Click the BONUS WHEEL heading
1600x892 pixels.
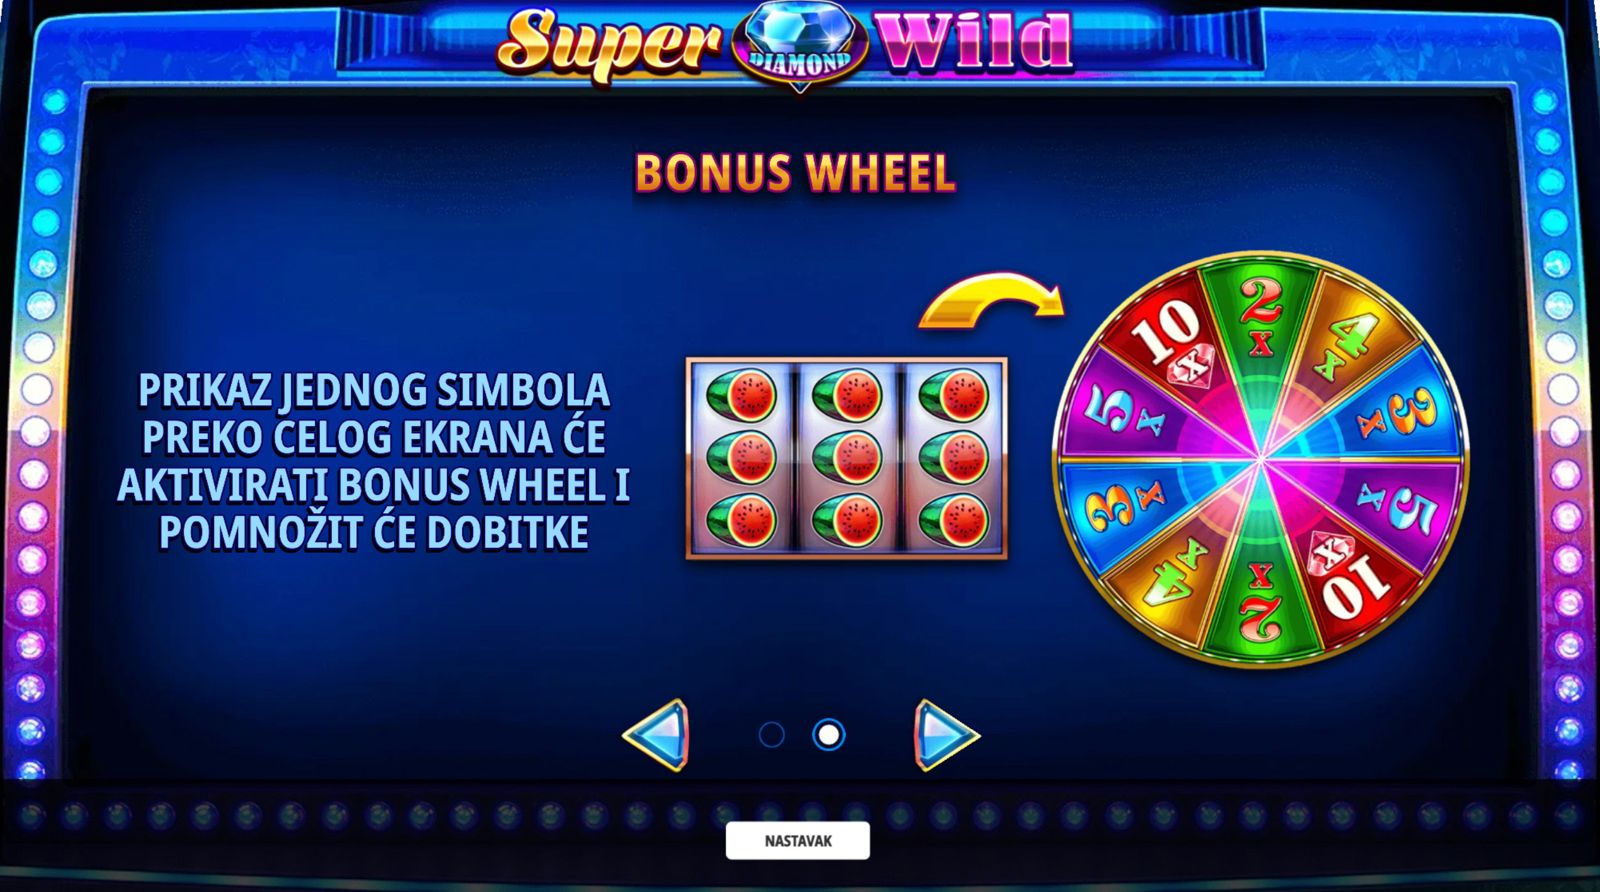click(x=795, y=173)
